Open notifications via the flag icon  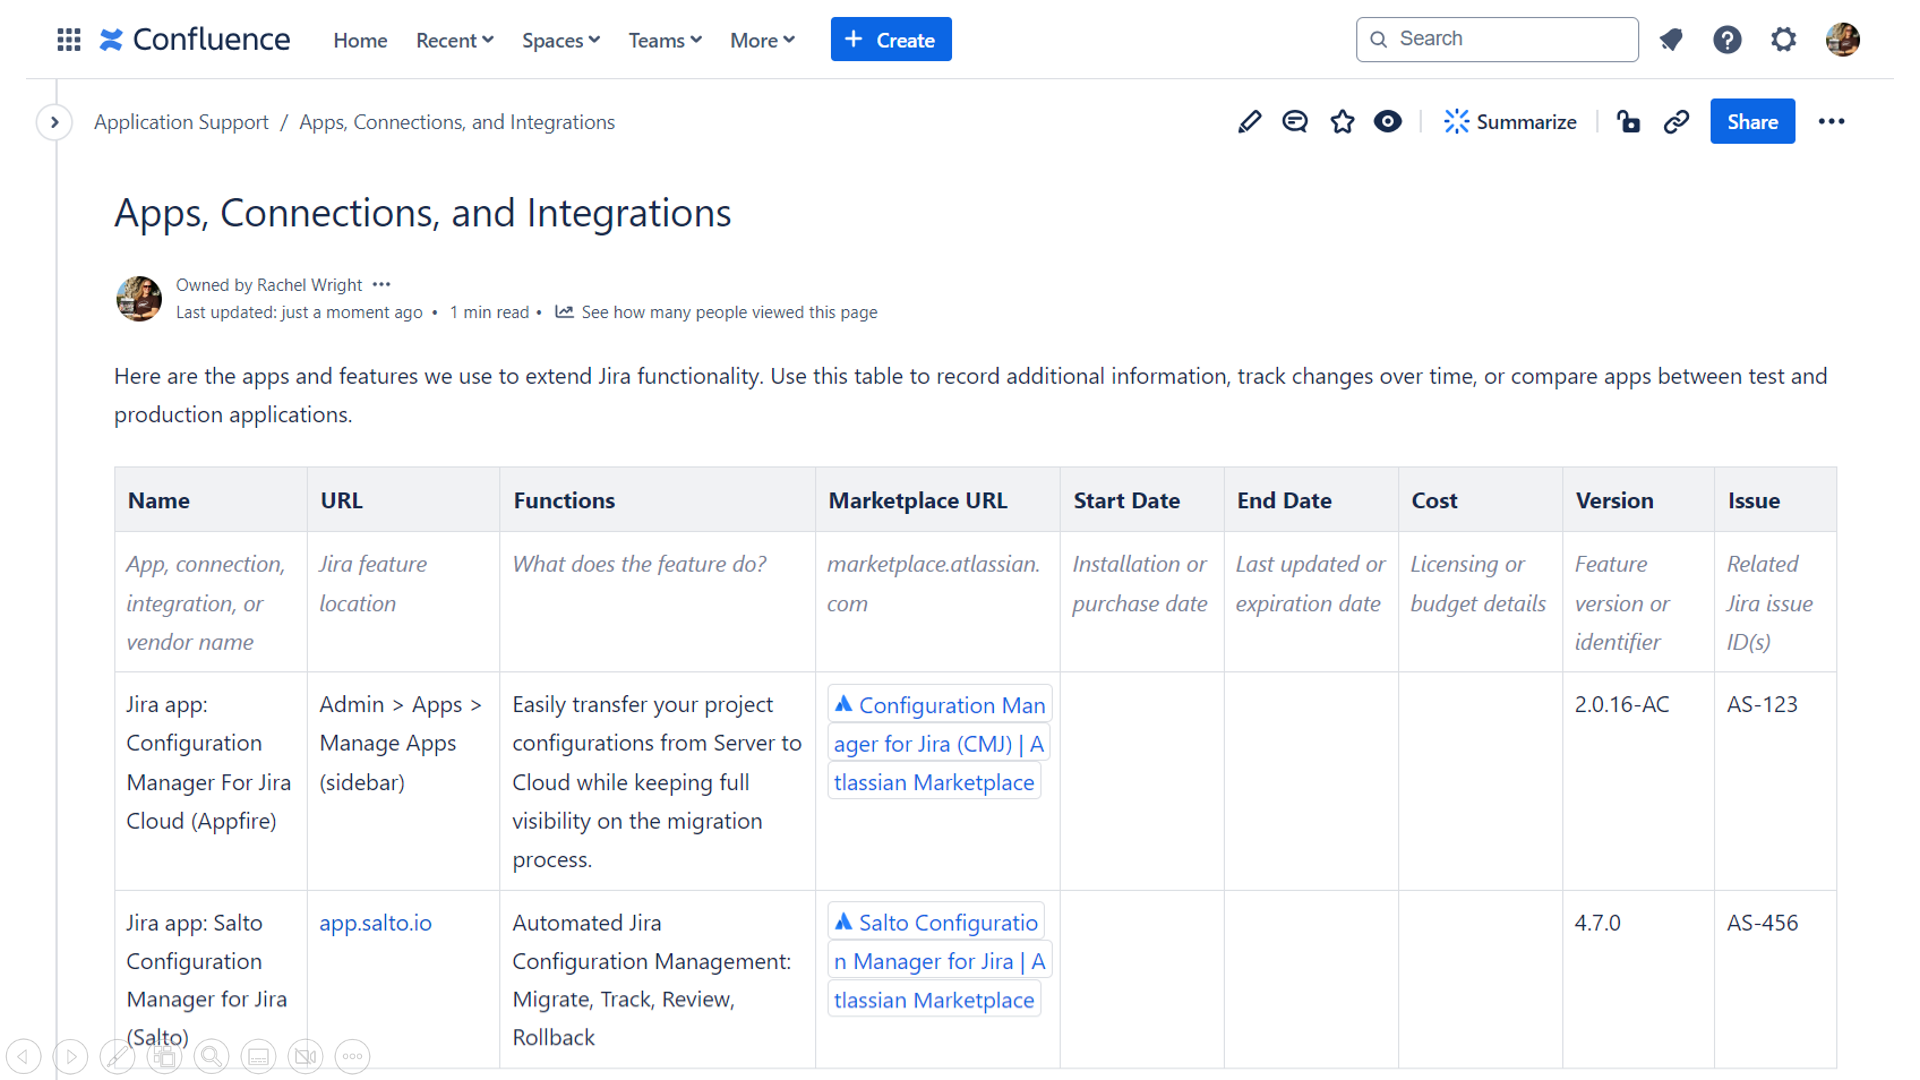pyautogui.click(x=1671, y=39)
